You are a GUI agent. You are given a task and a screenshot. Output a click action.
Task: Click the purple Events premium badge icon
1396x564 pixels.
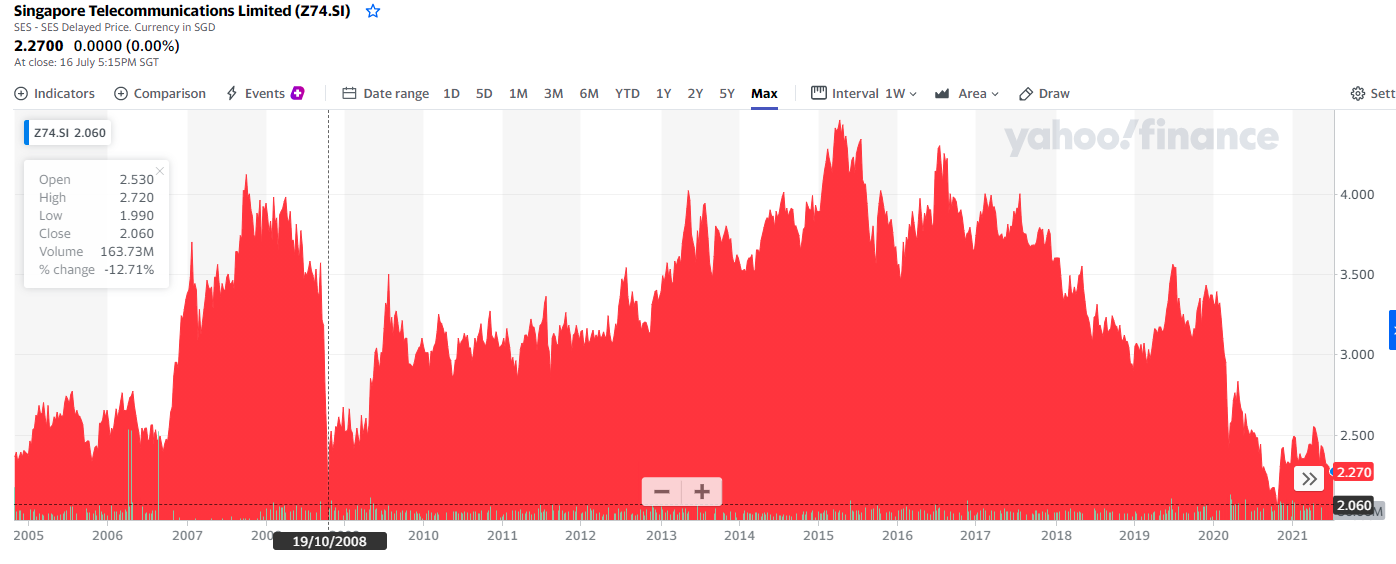click(x=297, y=93)
